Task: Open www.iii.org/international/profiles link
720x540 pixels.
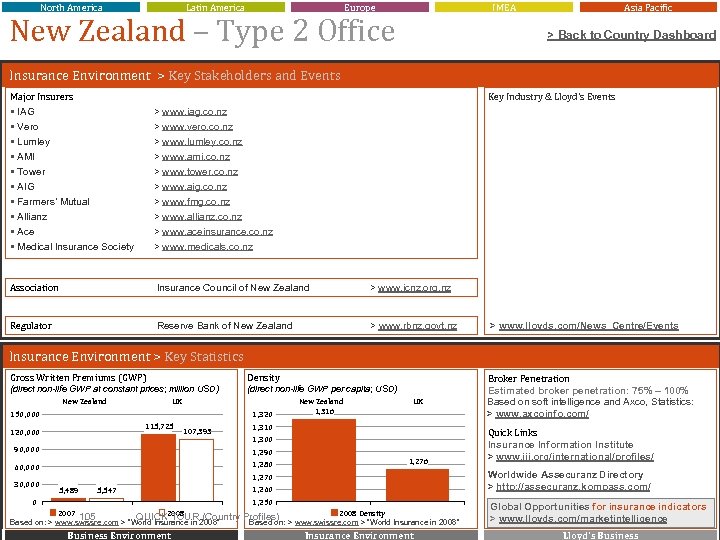Action: pyautogui.click(x=575, y=457)
